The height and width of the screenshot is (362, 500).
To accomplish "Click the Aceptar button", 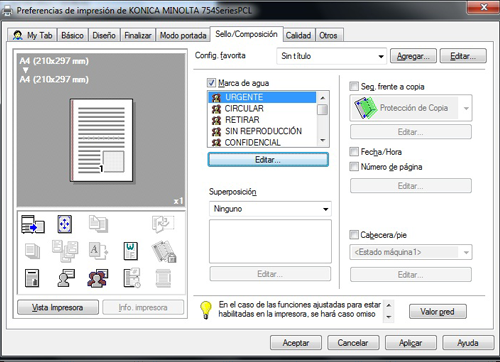I will click(x=296, y=343).
